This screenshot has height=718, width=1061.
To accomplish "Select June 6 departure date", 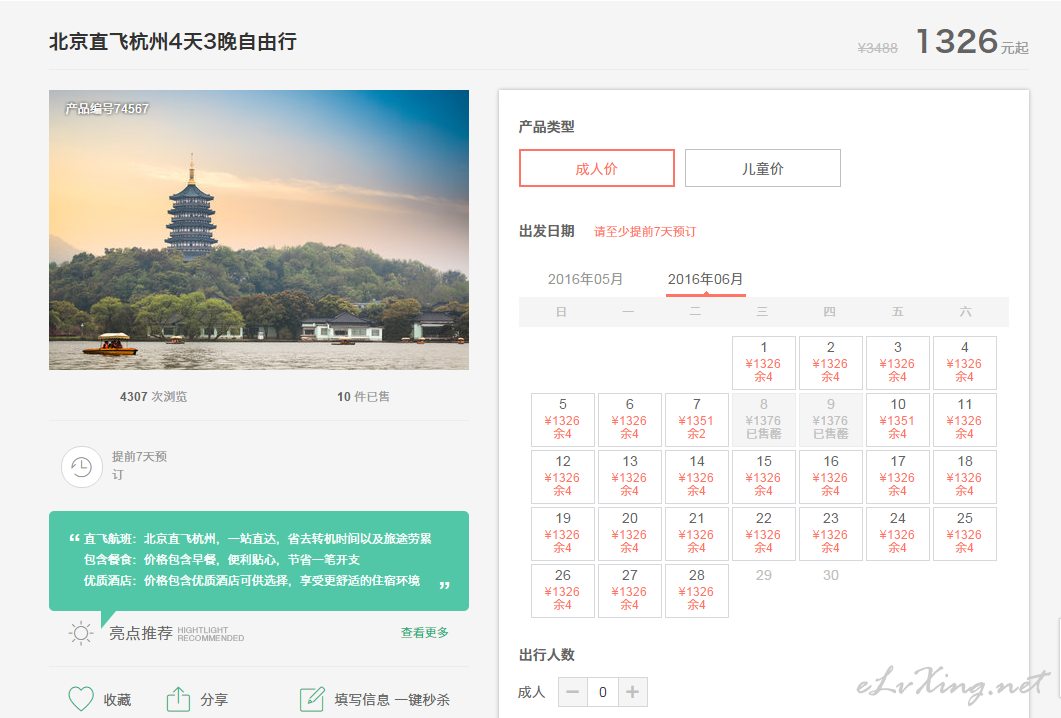I will 629,420.
